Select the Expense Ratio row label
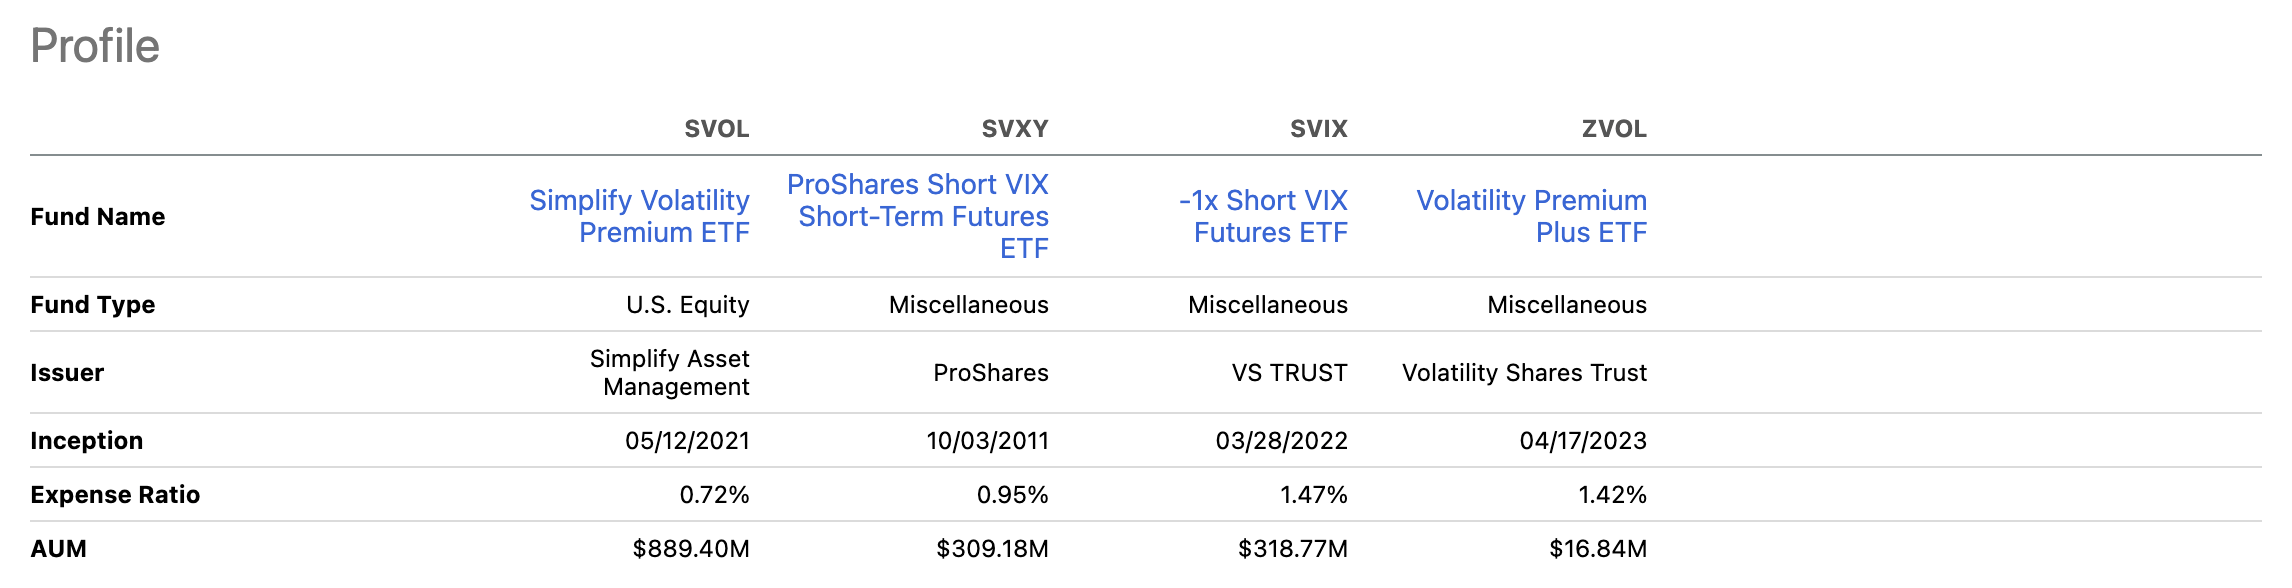Viewport: 2292px width, 588px height. pyautogui.click(x=115, y=495)
